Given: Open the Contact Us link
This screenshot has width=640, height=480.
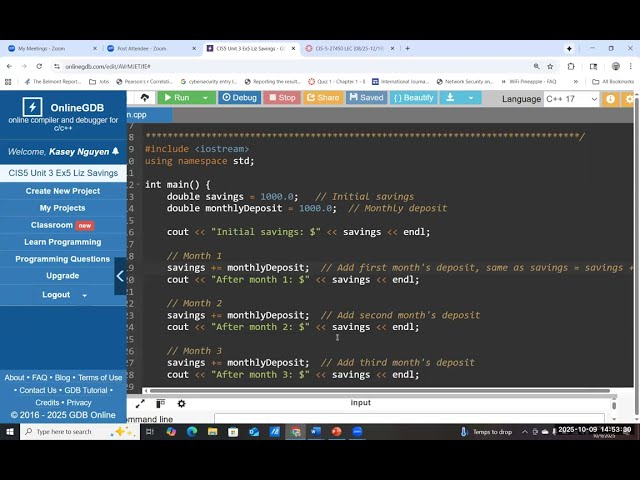Looking at the screenshot, I should pyautogui.click(x=38, y=390).
